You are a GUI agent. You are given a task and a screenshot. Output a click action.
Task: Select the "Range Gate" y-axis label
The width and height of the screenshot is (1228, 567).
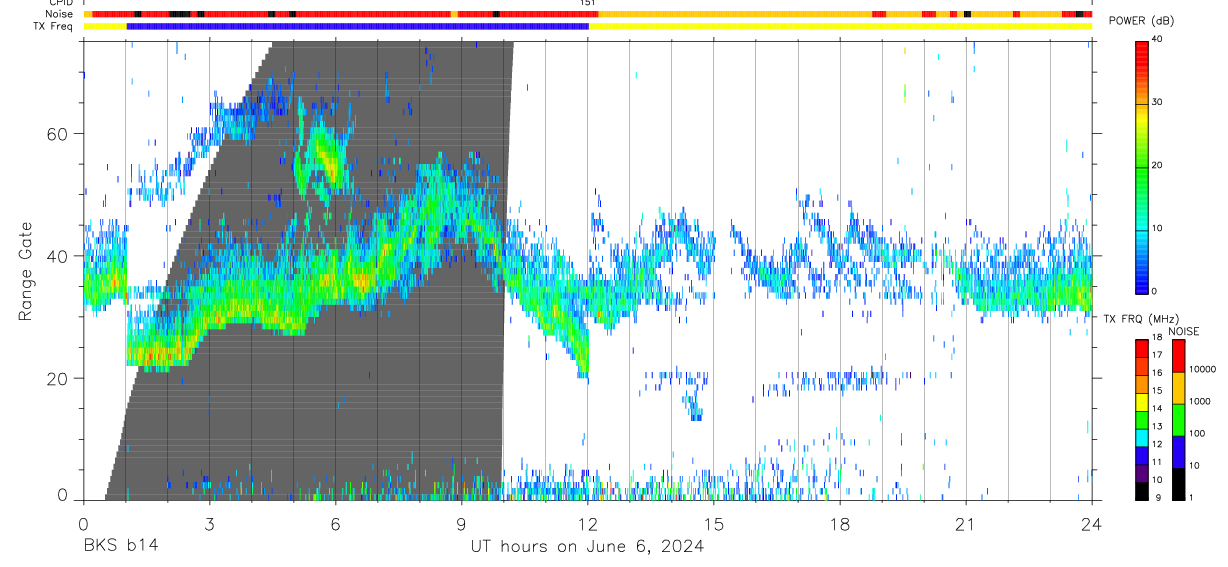pyautogui.click(x=27, y=271)
